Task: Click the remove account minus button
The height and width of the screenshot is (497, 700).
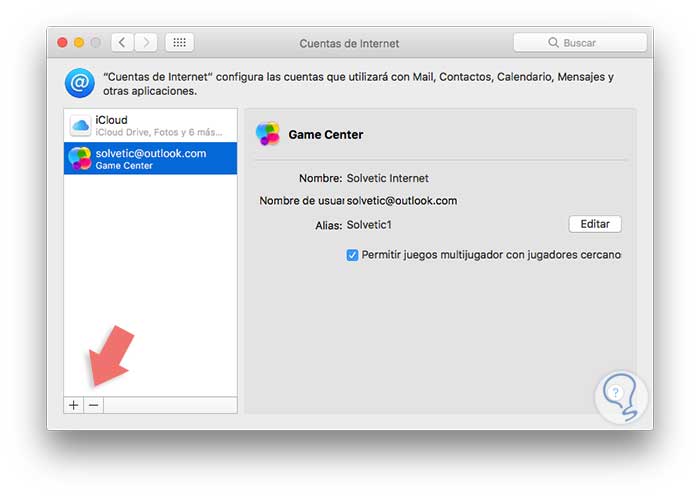Action: pos(92,405)
